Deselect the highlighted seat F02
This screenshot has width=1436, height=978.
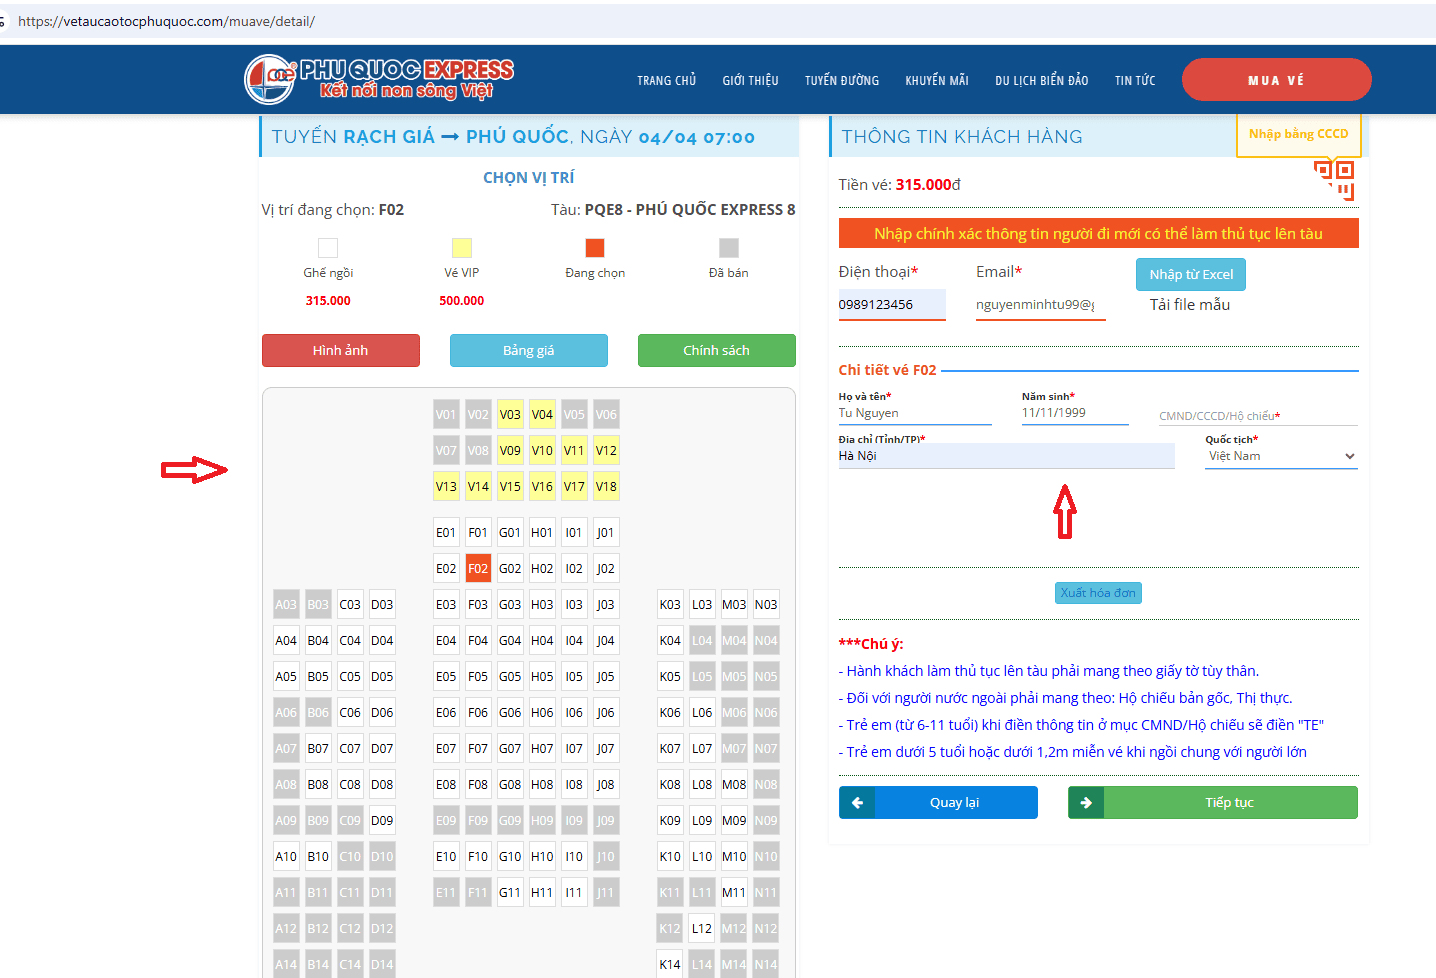click(478, 569)
